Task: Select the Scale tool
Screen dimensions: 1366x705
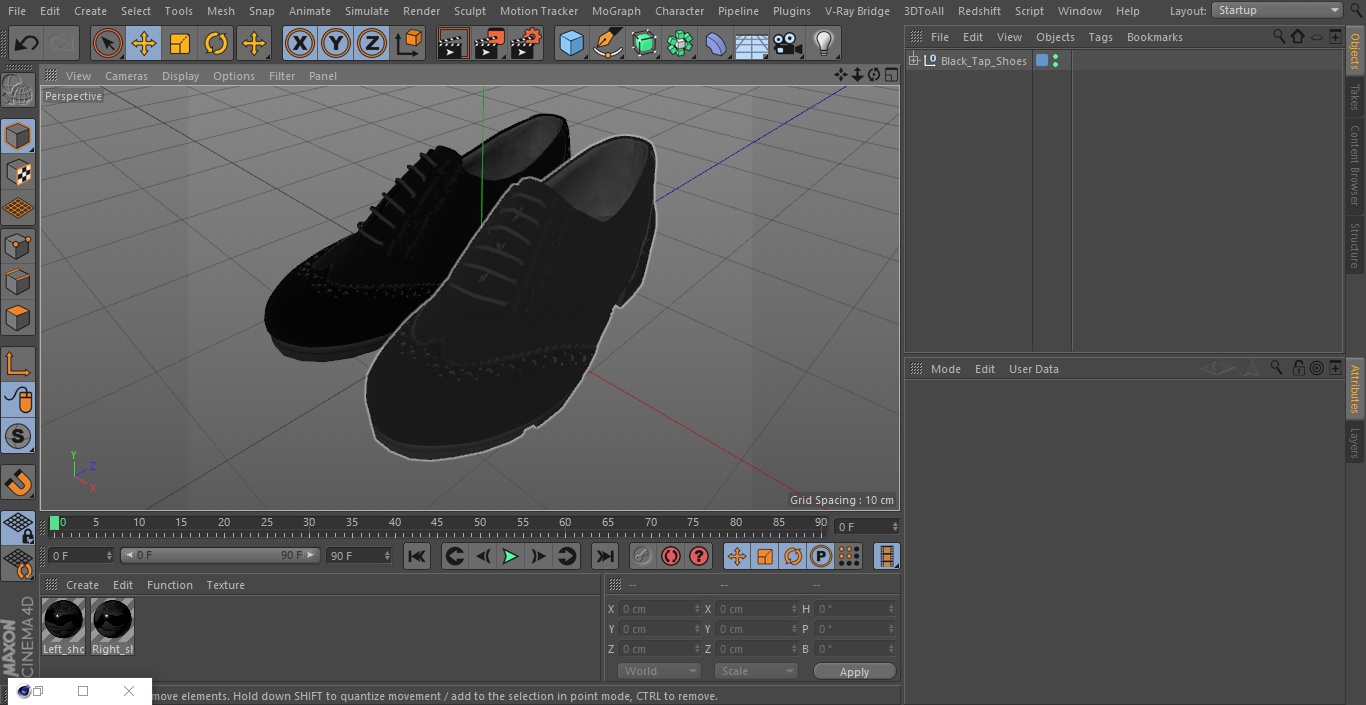Action: (x=180, y=44)
